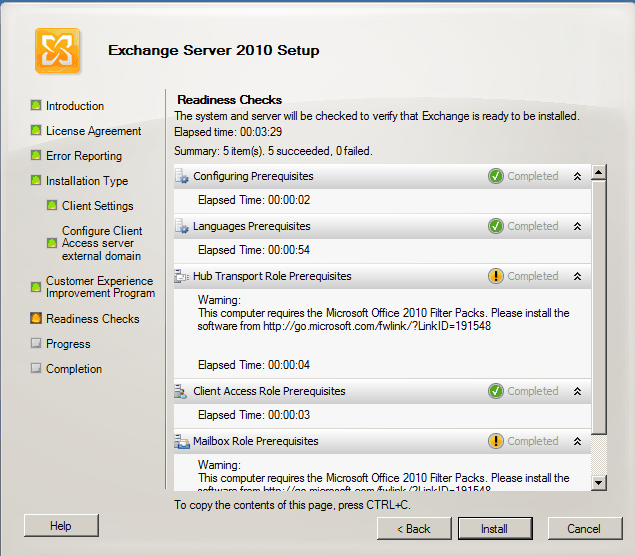Click yellow warning icon for Mailbox Role
The image size is (635, 556).
coord(496,441)
